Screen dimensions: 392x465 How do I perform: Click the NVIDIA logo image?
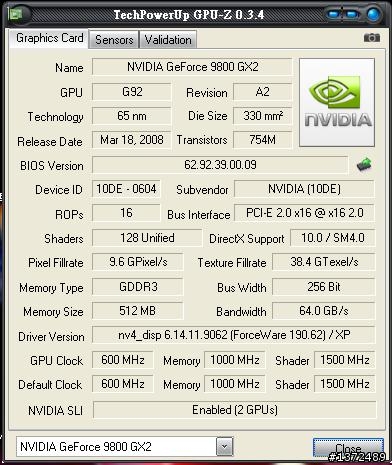point(337,102)
